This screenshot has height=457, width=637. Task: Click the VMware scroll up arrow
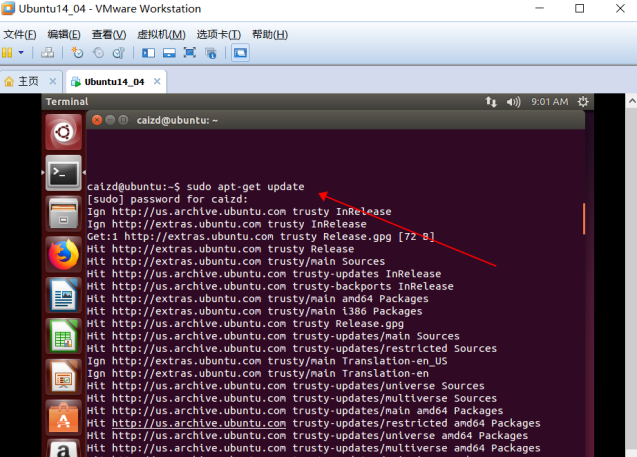[x=632, y=100]
